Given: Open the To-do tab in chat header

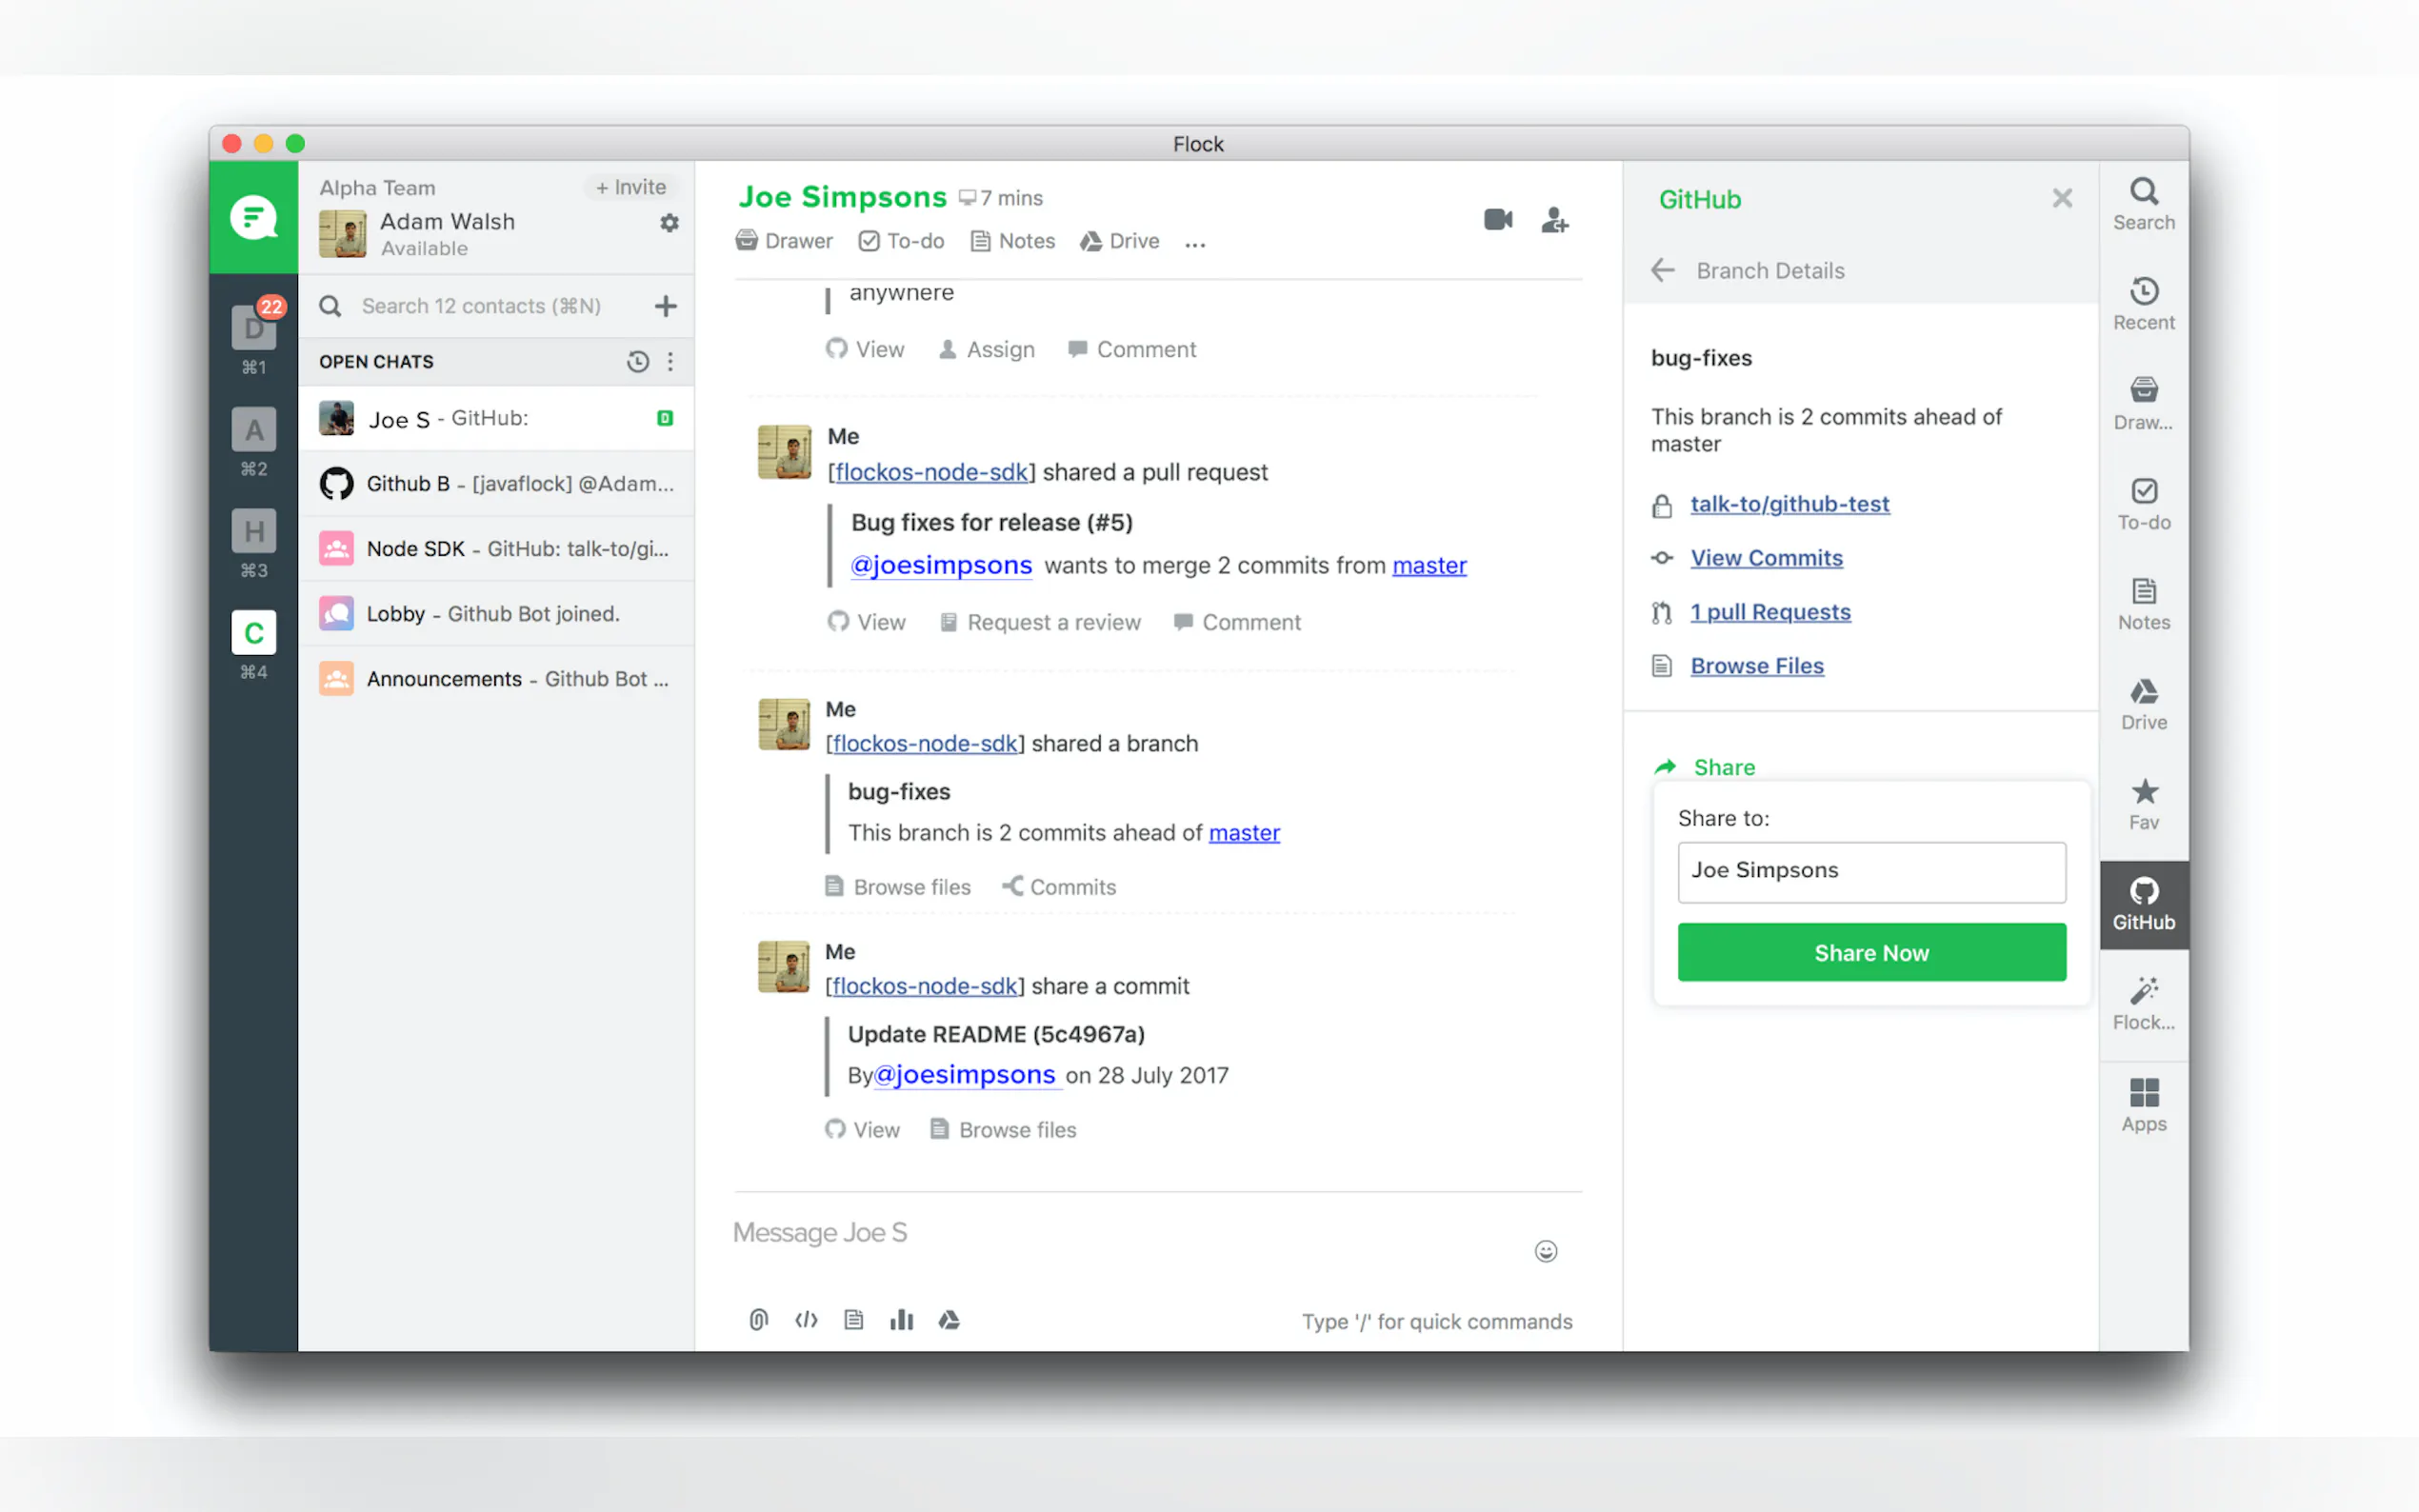Looking at the screenshot, I should click(901, 241).
